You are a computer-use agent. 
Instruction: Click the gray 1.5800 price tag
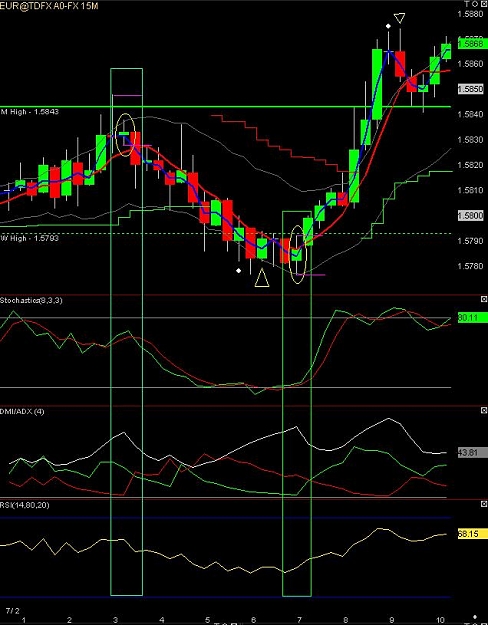(x=472, y=216)
